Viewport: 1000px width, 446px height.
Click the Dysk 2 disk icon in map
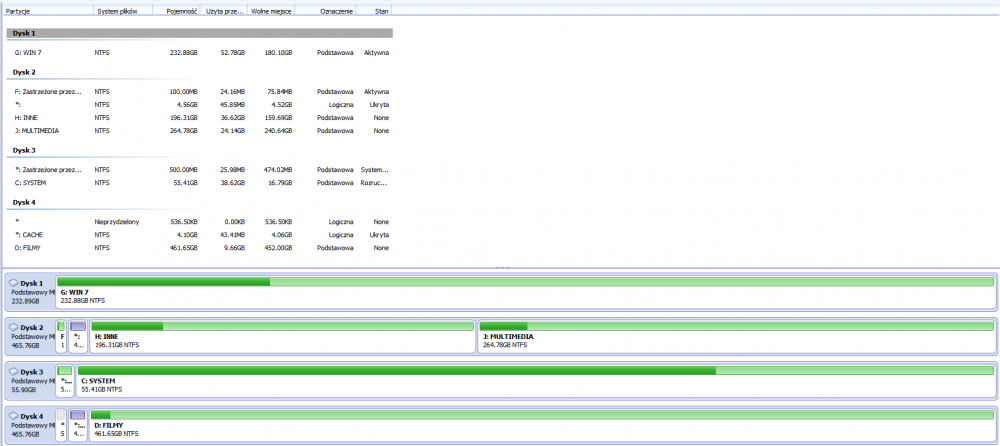coord(14,327)
